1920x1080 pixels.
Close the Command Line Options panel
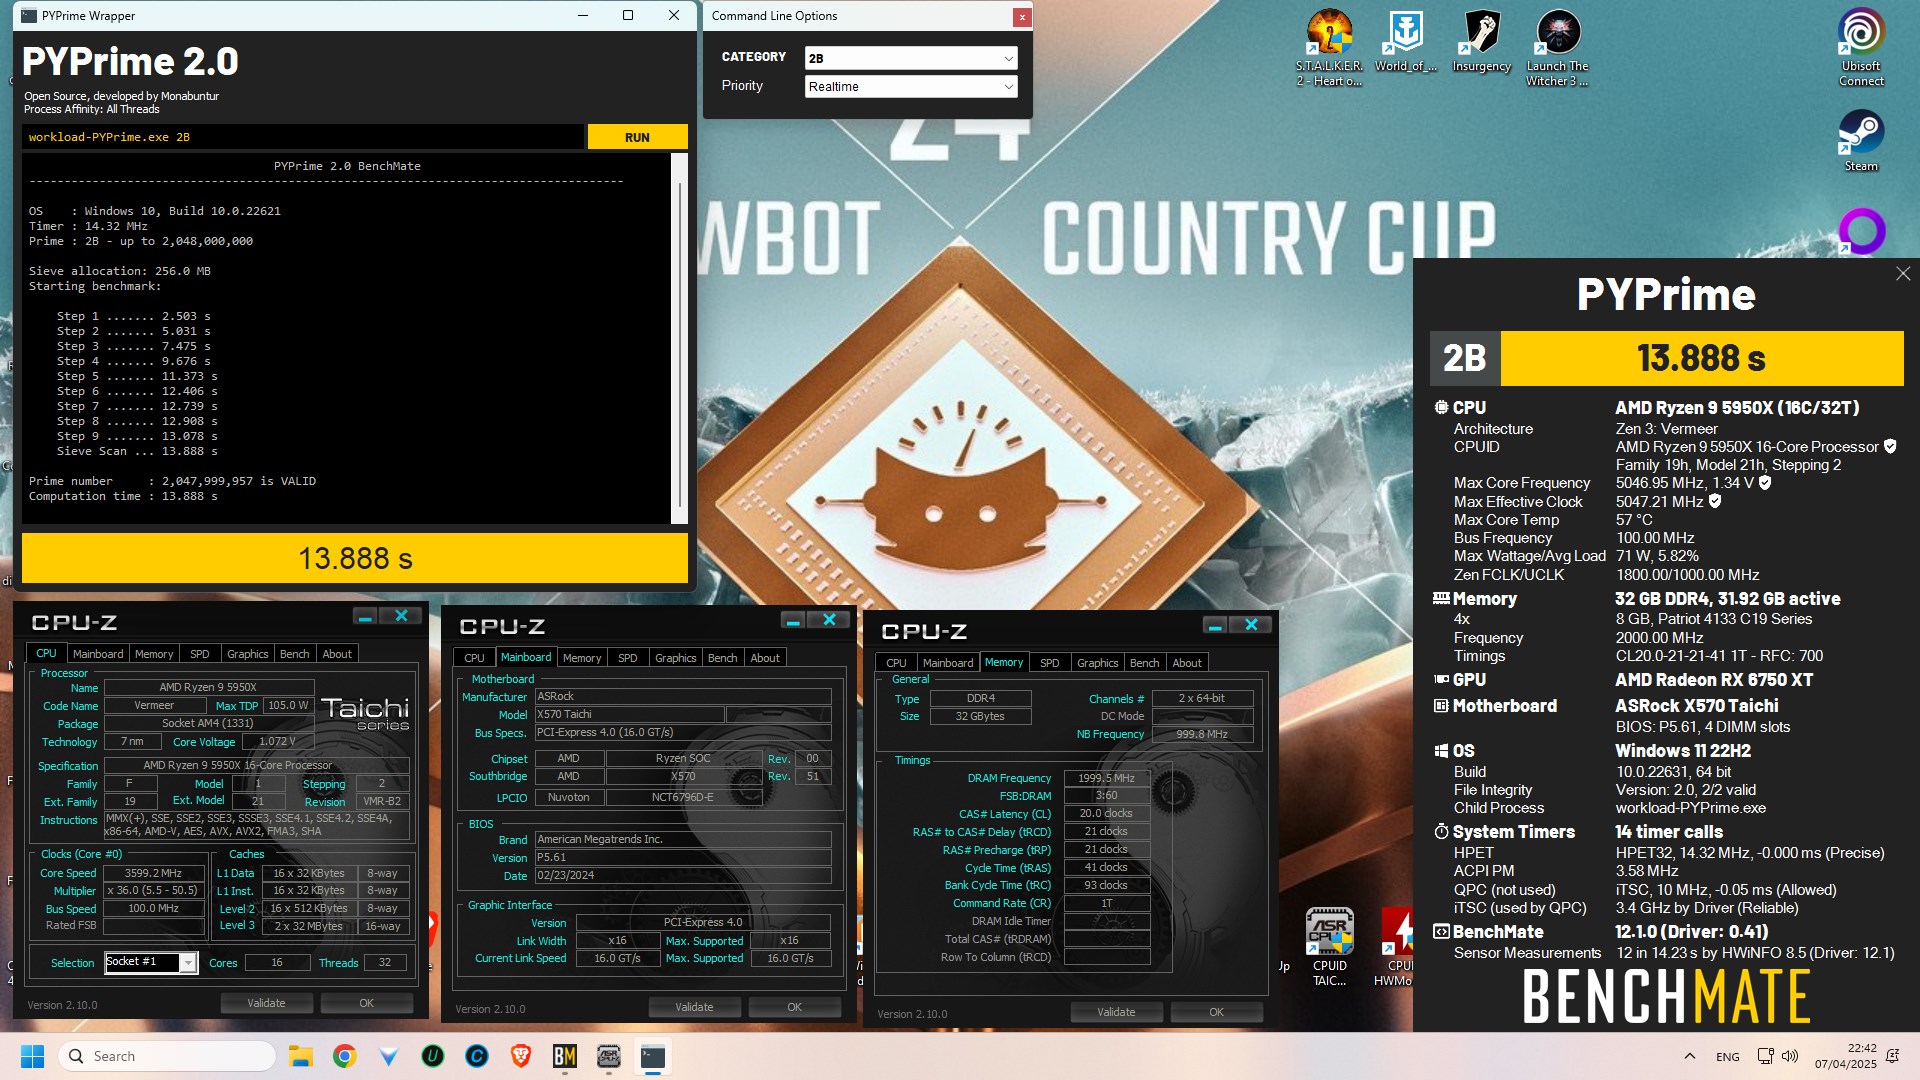[1021, 16]
